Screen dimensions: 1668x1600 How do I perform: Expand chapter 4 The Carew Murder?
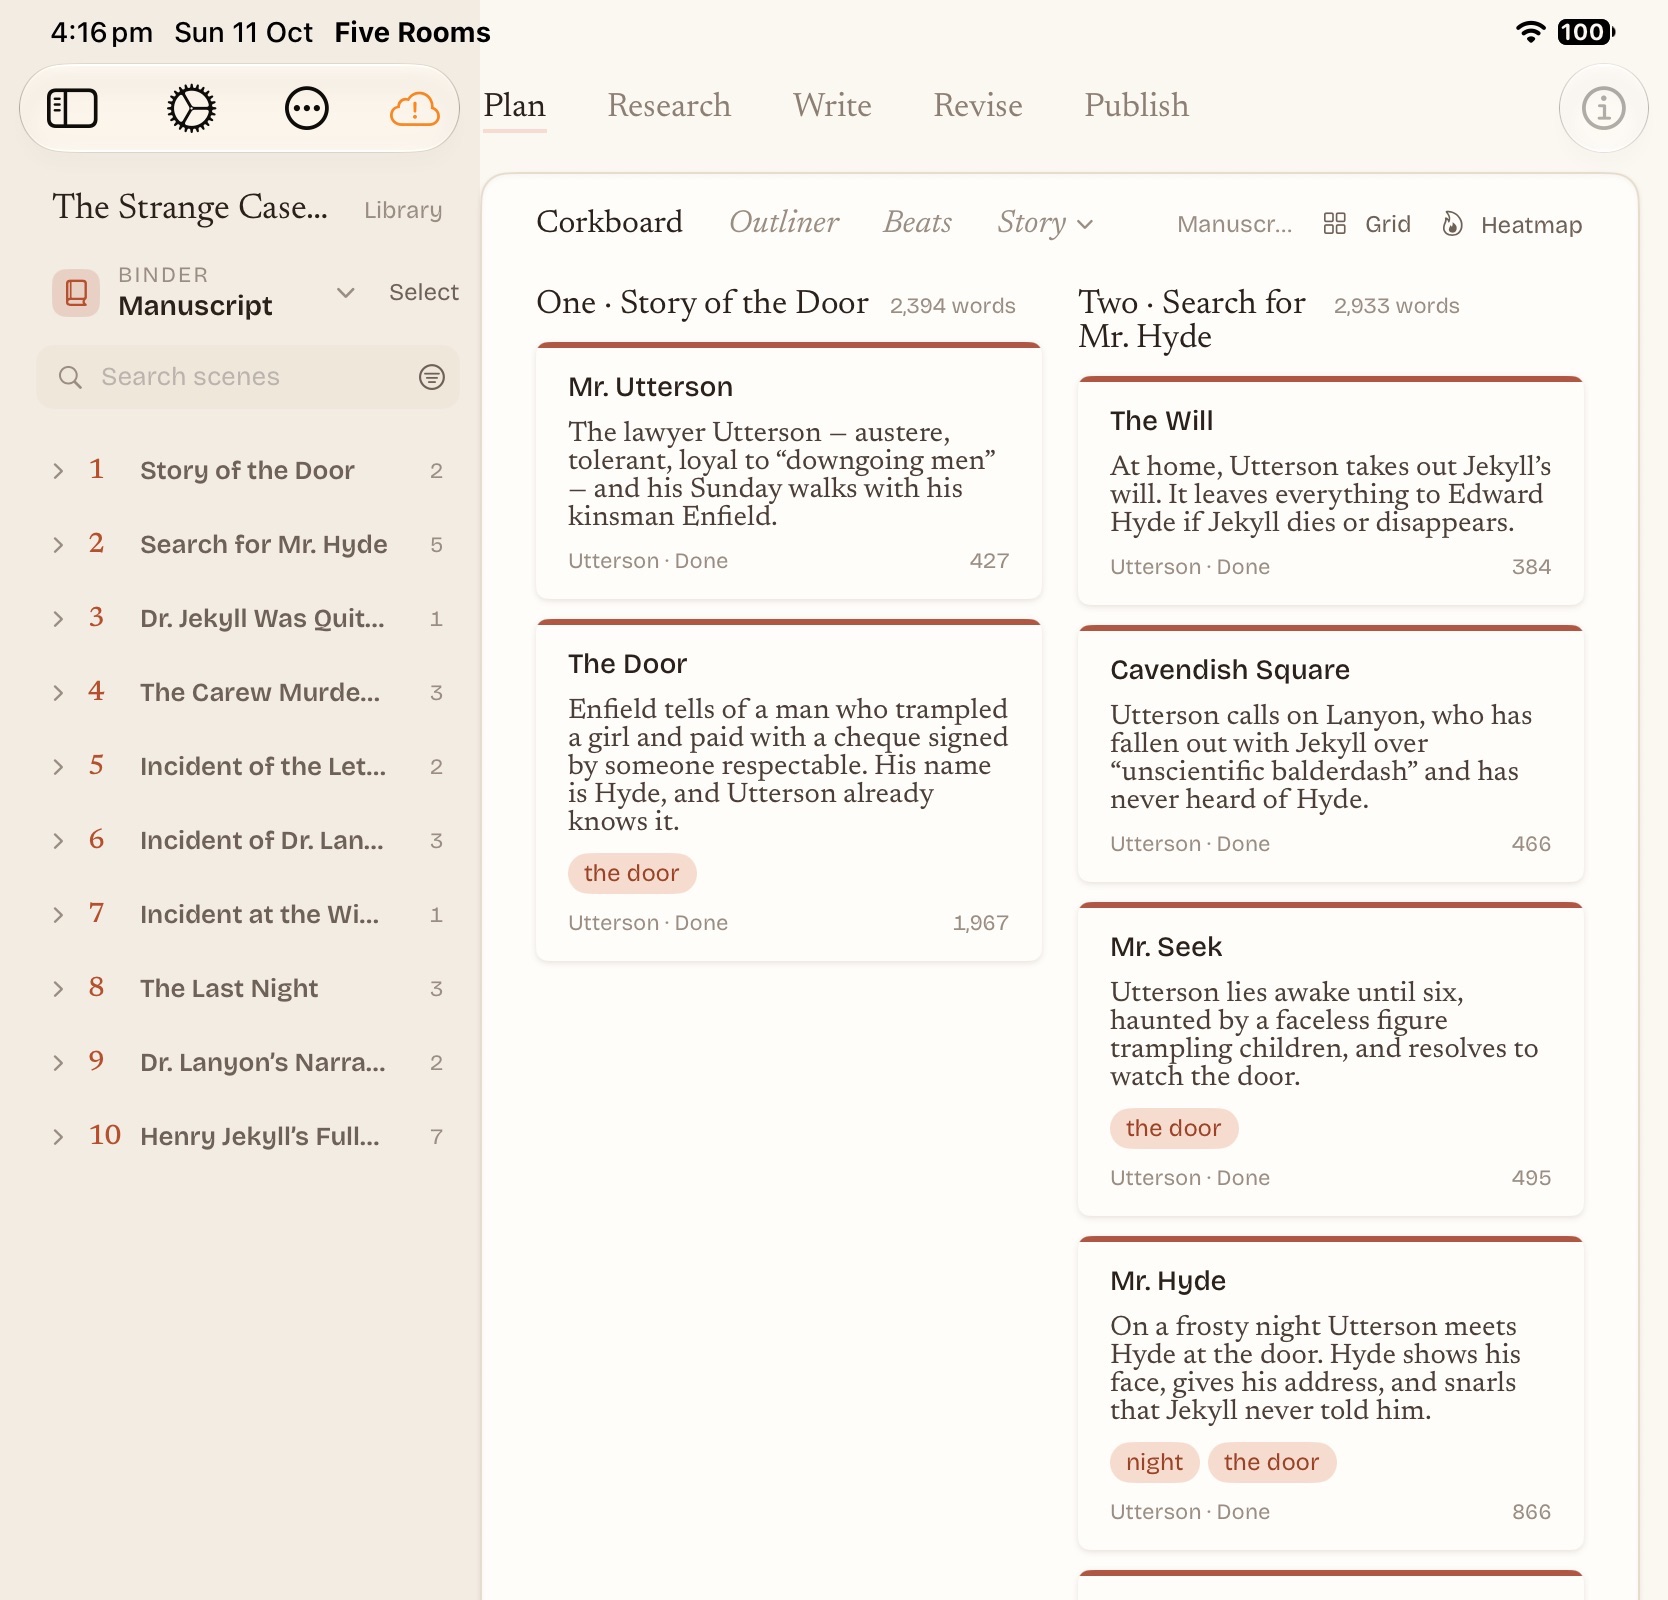pos(58,693)
